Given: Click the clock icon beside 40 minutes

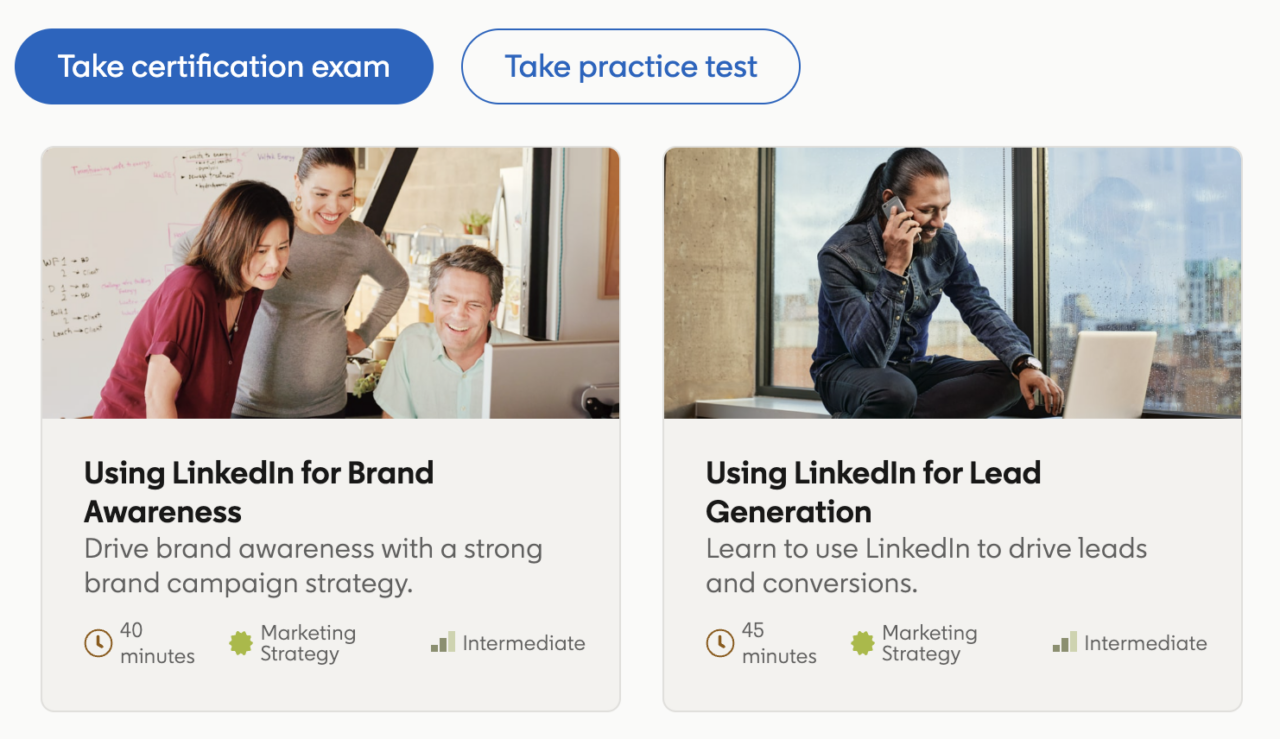Looking at the screenshot, I should pyautogui.click(x=98, y=643).
